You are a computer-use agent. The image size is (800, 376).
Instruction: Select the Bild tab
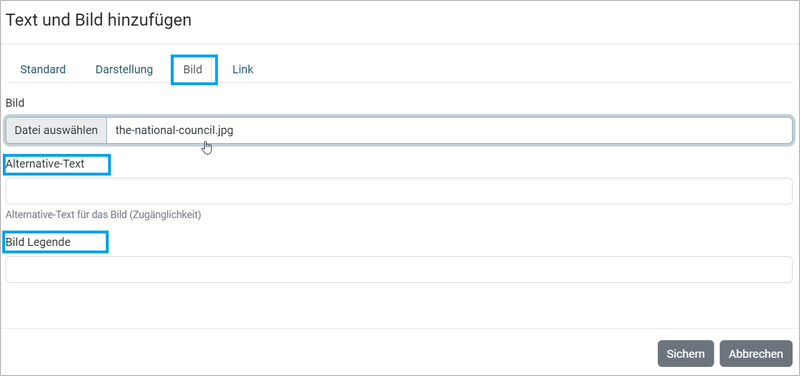193,70
